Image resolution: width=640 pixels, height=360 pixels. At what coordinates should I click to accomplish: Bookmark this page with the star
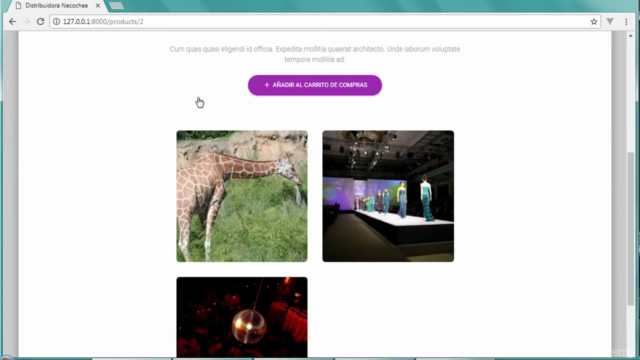pyautogui.click(x=593, y=22)
